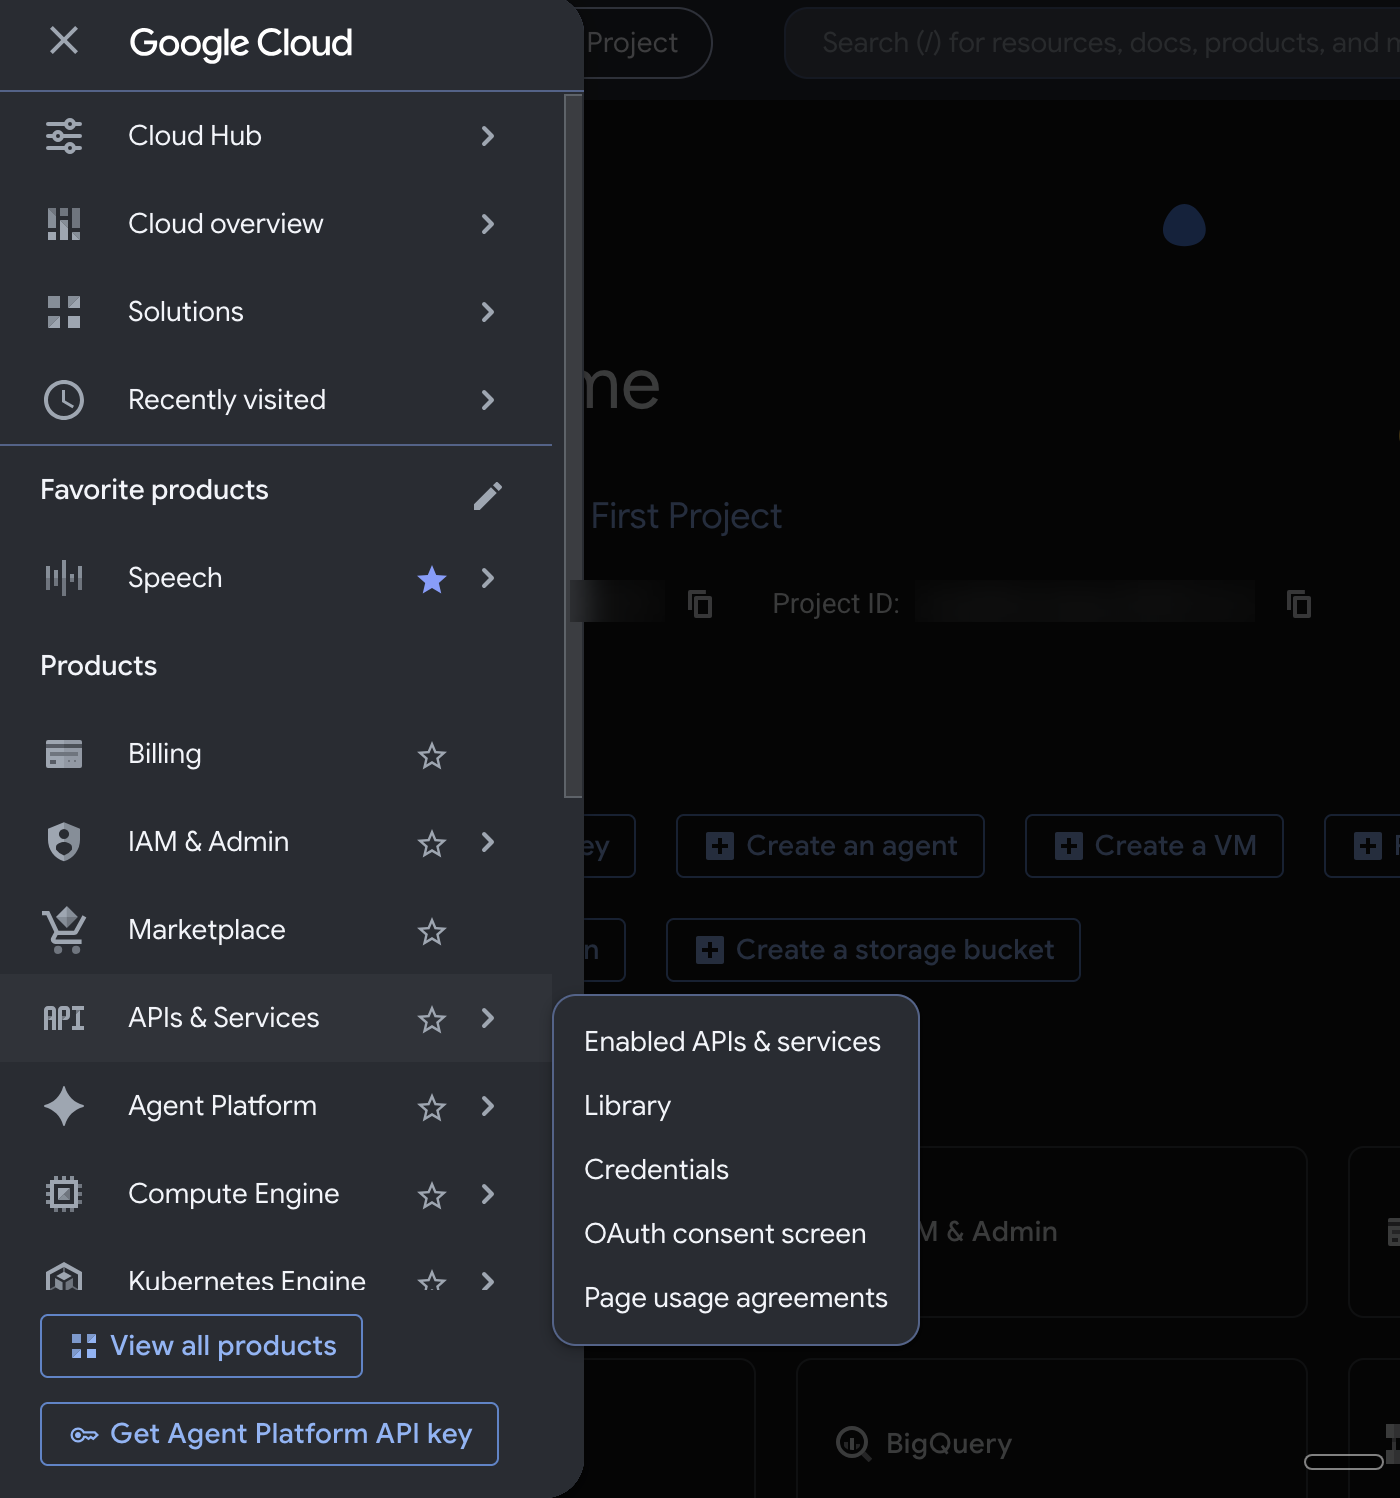
Task: Click the Create a VM button
Action: click(1154, 846)
